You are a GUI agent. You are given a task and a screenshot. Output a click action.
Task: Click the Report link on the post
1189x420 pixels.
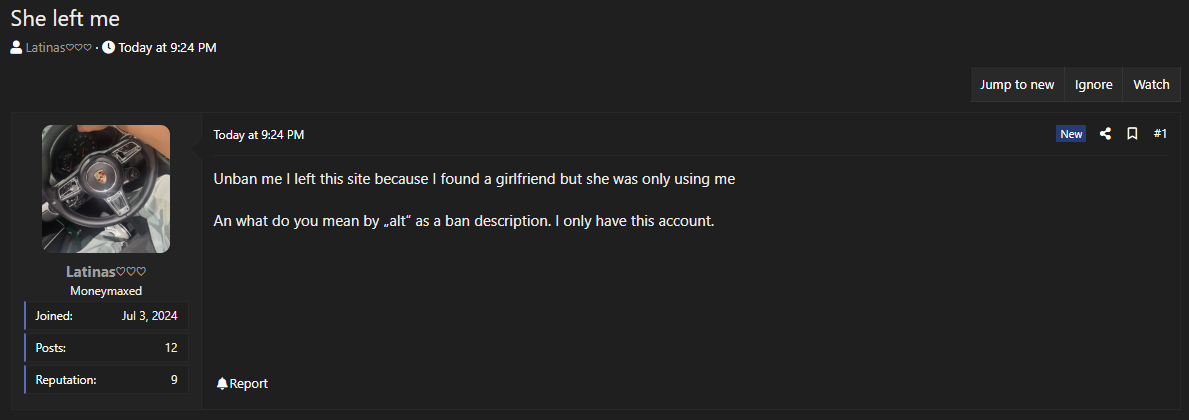point(248,383)
